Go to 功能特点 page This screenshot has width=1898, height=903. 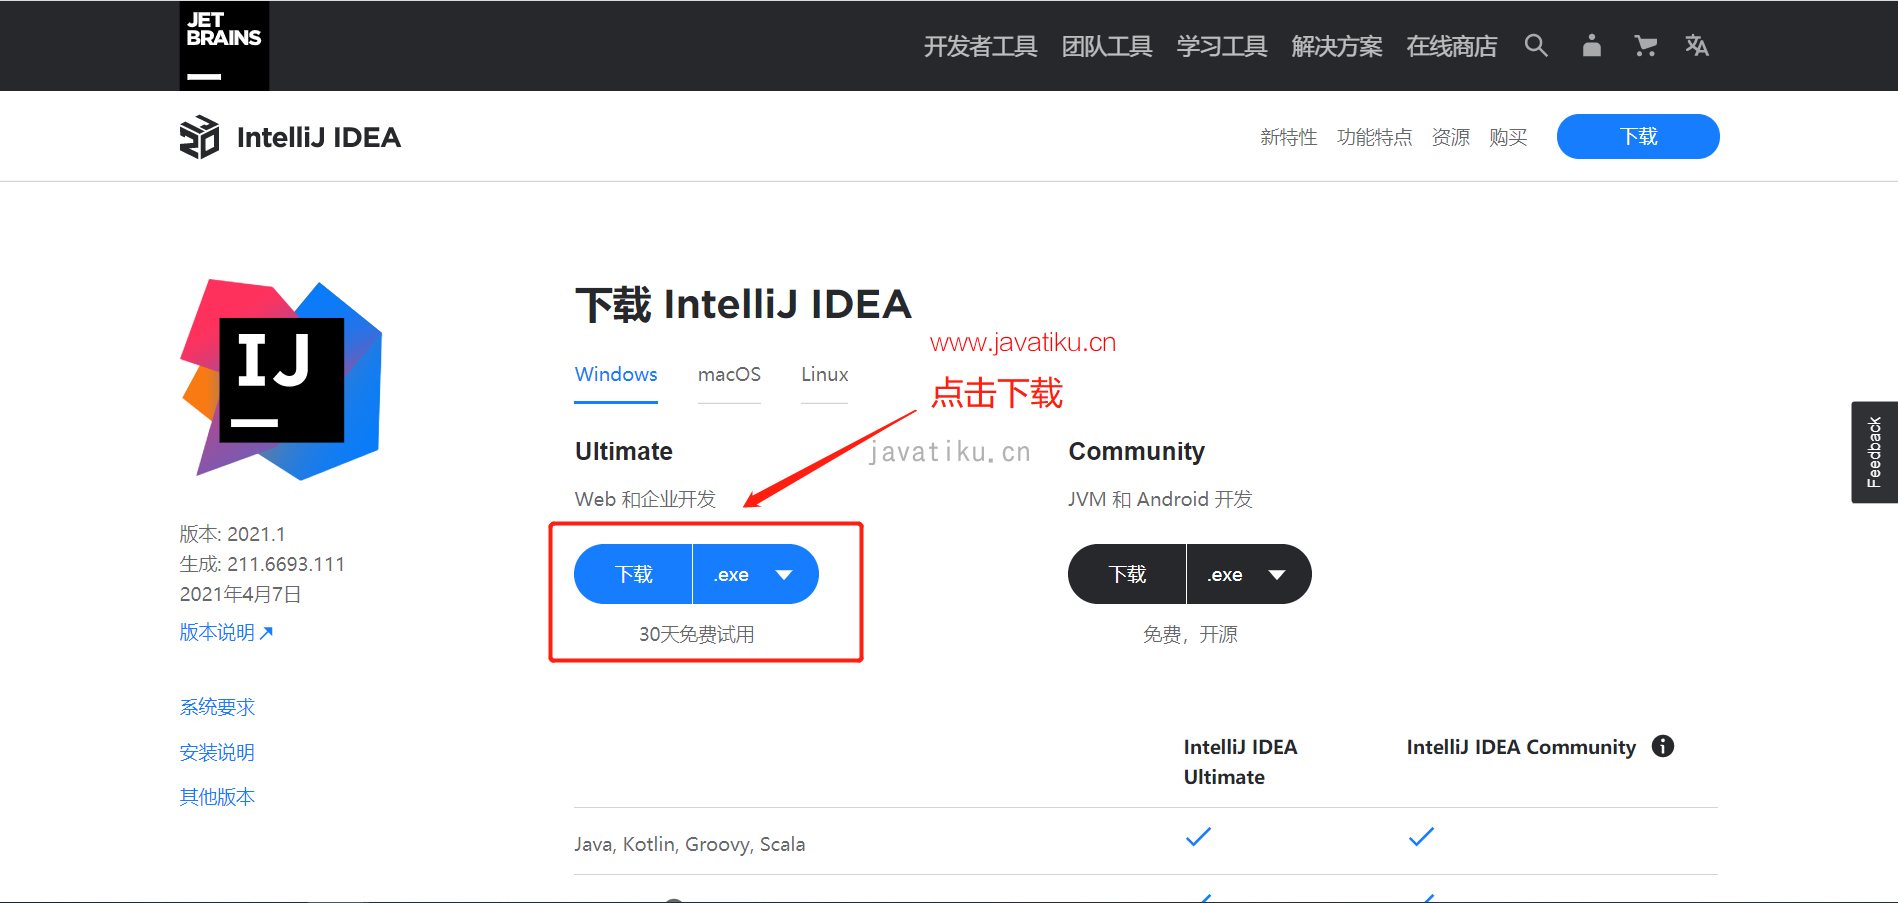pyautogui.click(x=1375, y=137)
